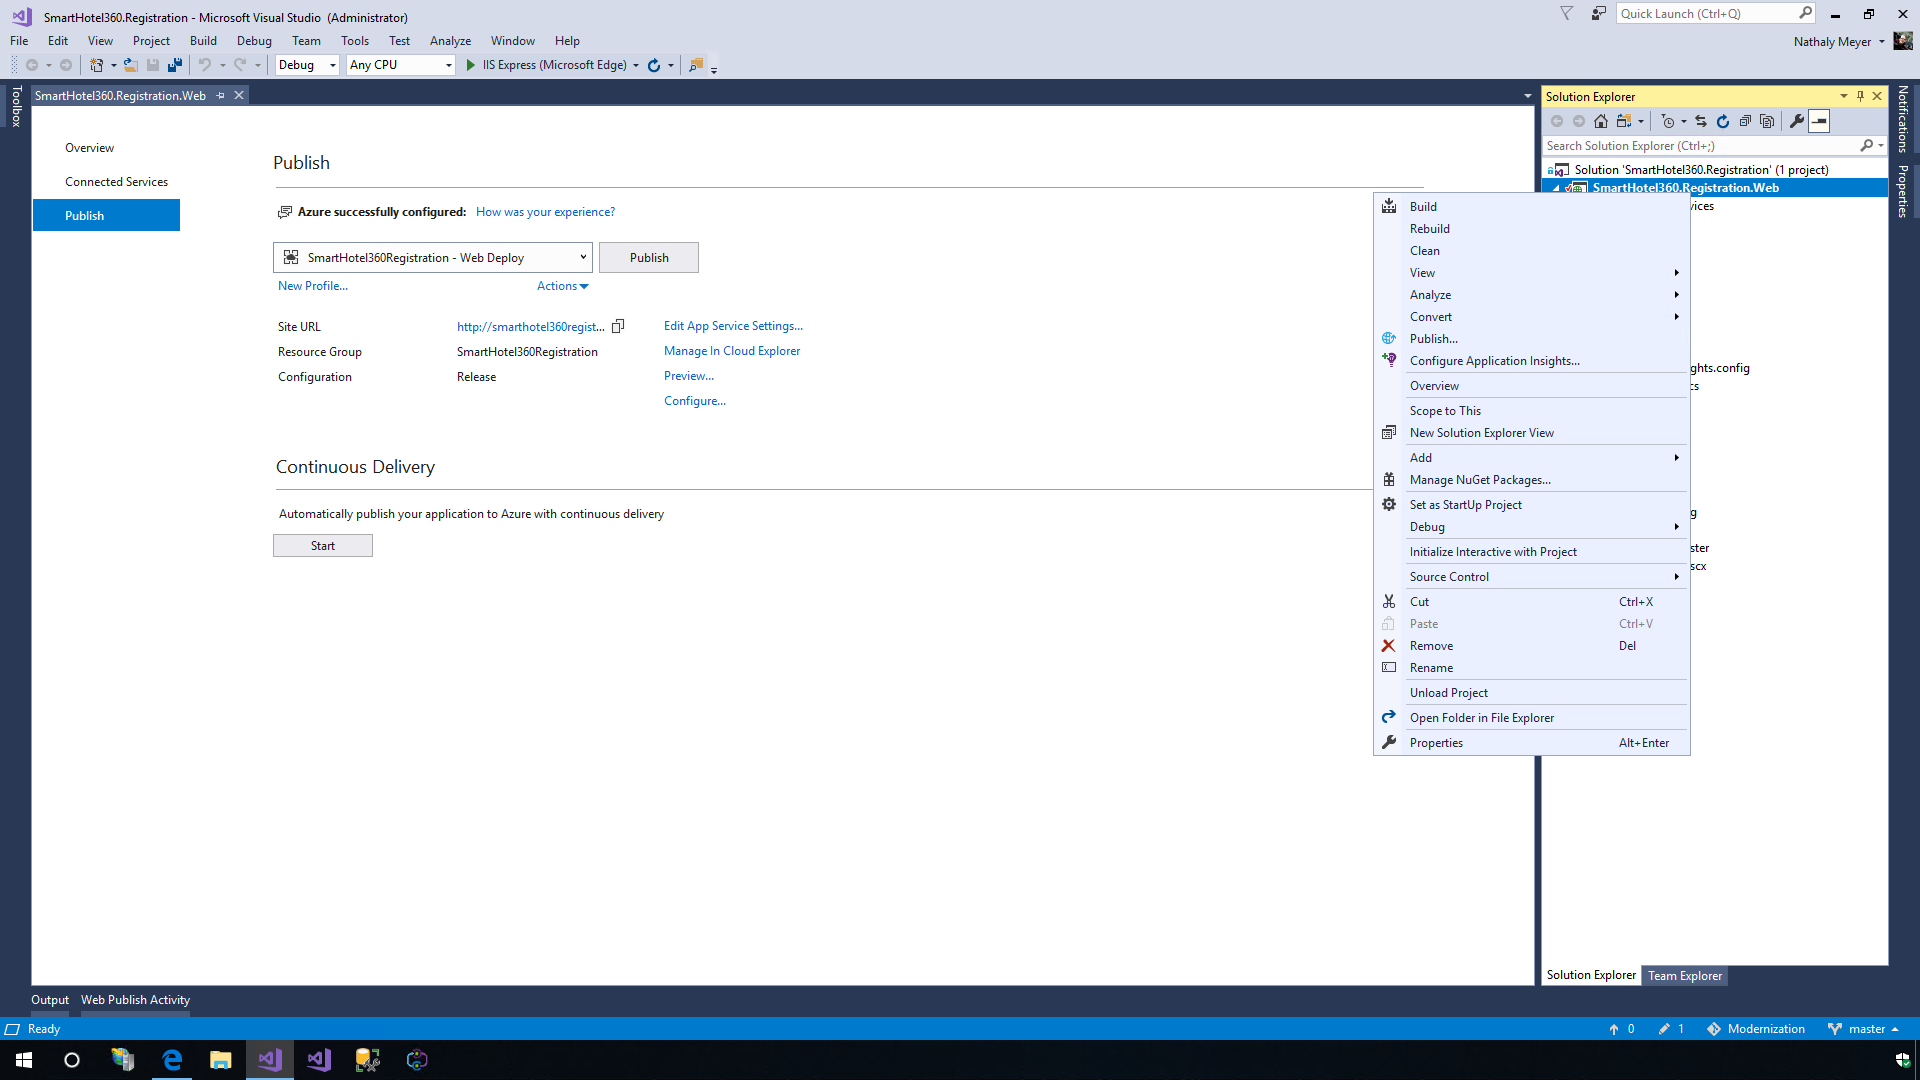Select Publish... in the context menu
1920x1080 pixels.
coord(1433,339)
